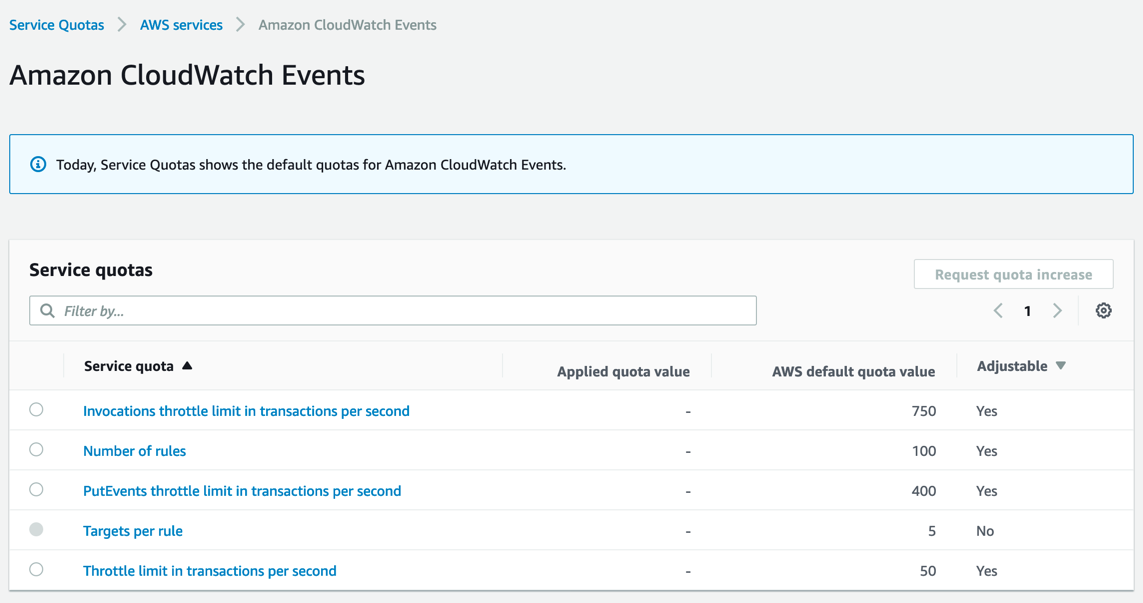1143x603 pixels.
Task: Open AWS services breadcrumb link
Action: pos(182,25)
